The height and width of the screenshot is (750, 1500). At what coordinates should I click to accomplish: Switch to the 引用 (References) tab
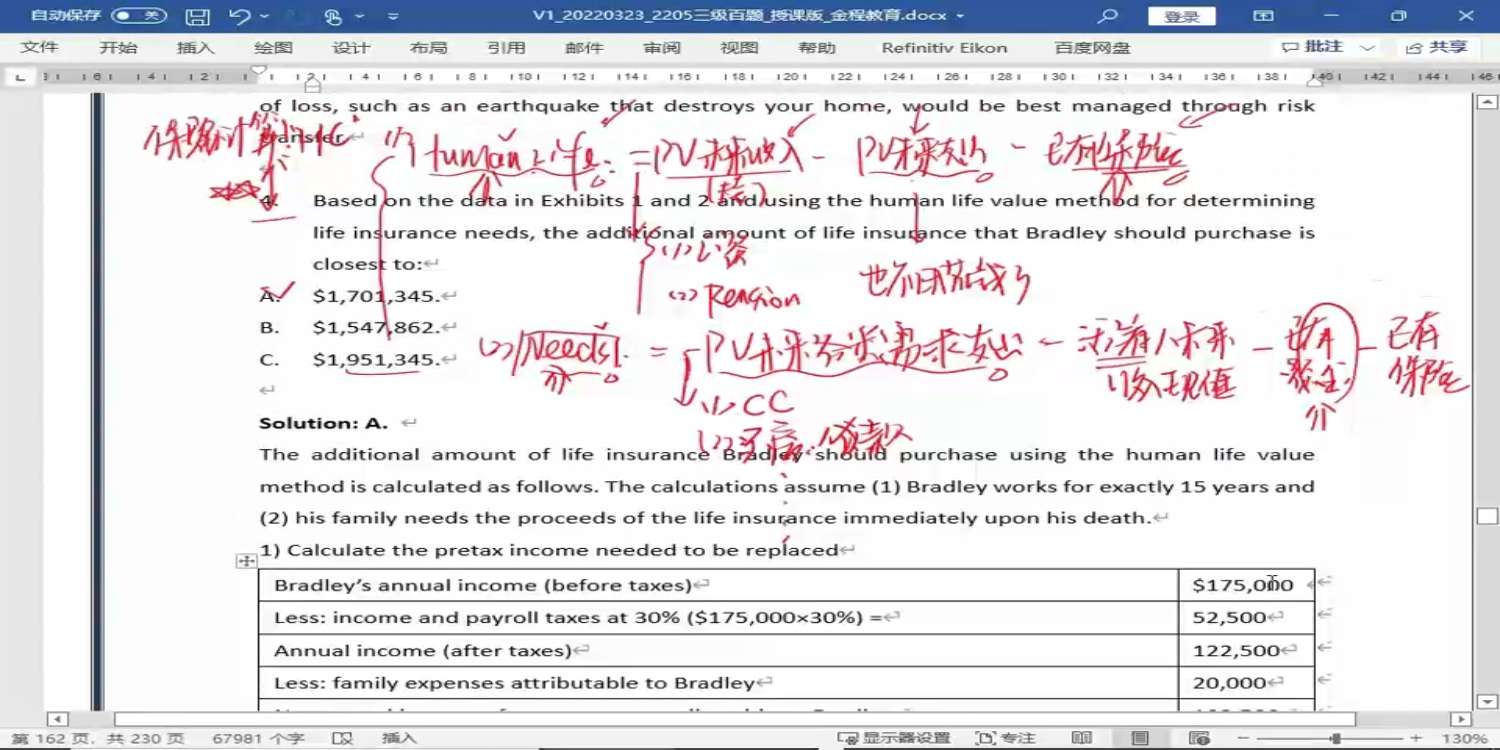506,48
